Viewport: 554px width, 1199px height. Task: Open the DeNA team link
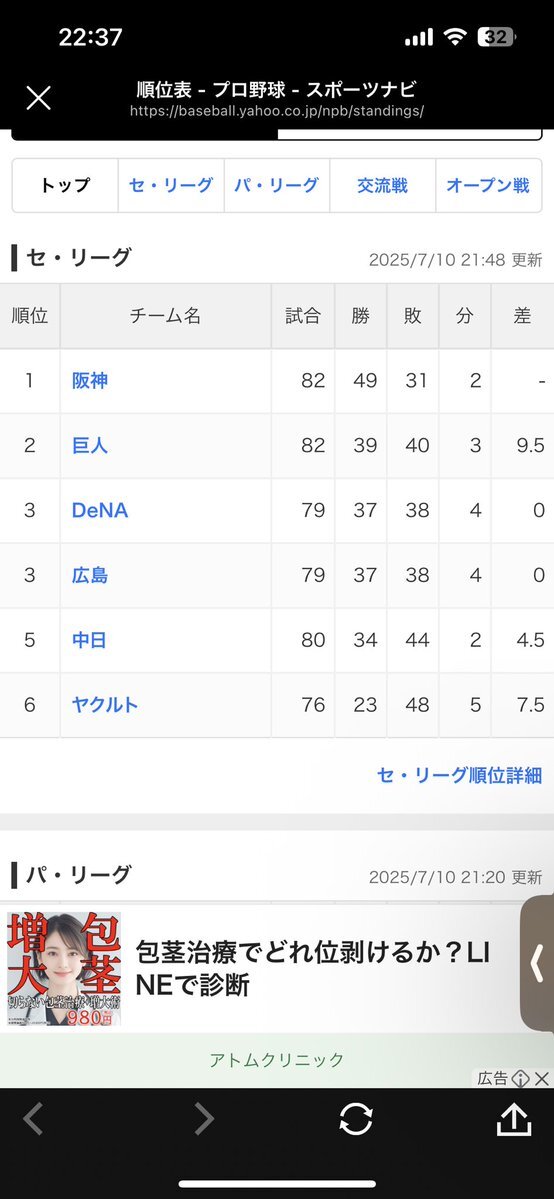(x=99, y=510)
